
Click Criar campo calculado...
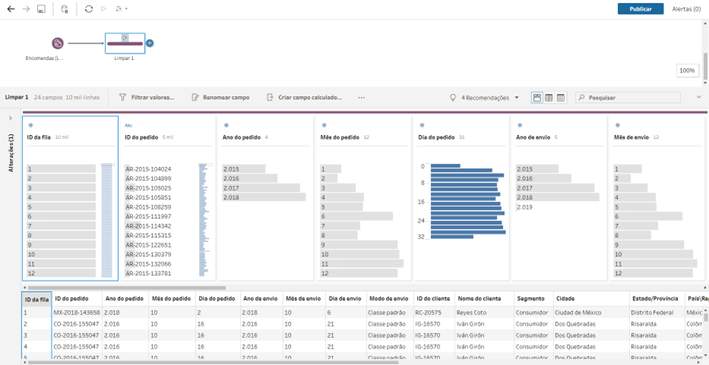point(304,97)
